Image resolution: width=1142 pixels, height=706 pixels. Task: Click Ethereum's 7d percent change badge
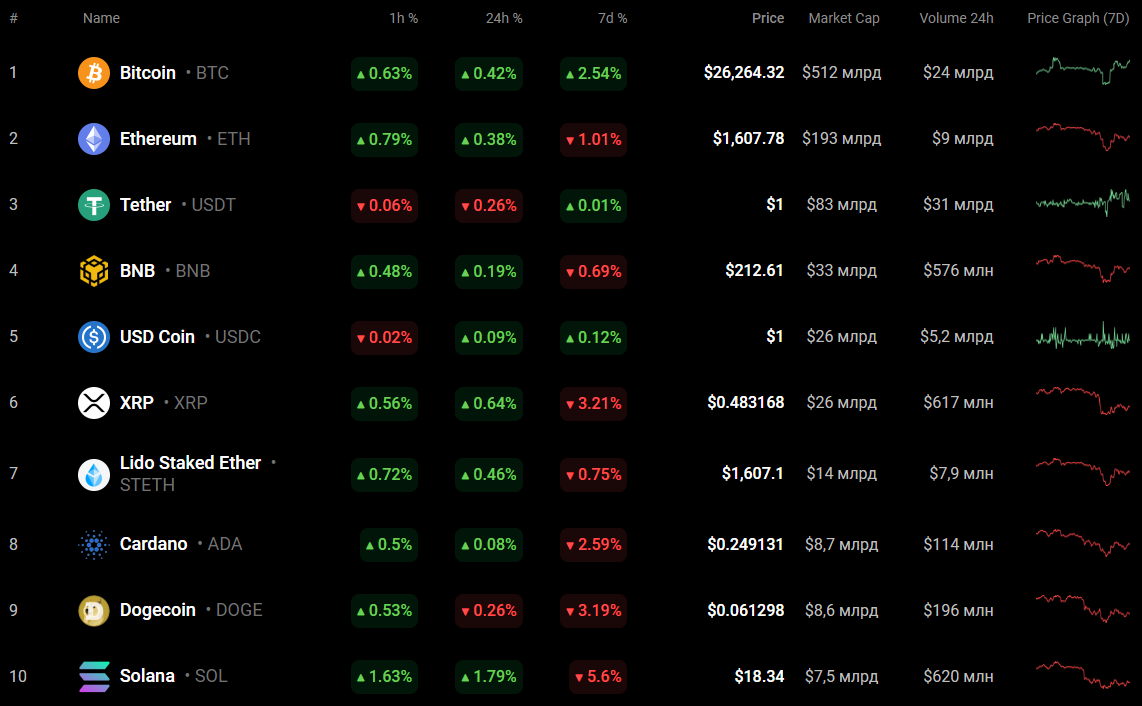594,139
